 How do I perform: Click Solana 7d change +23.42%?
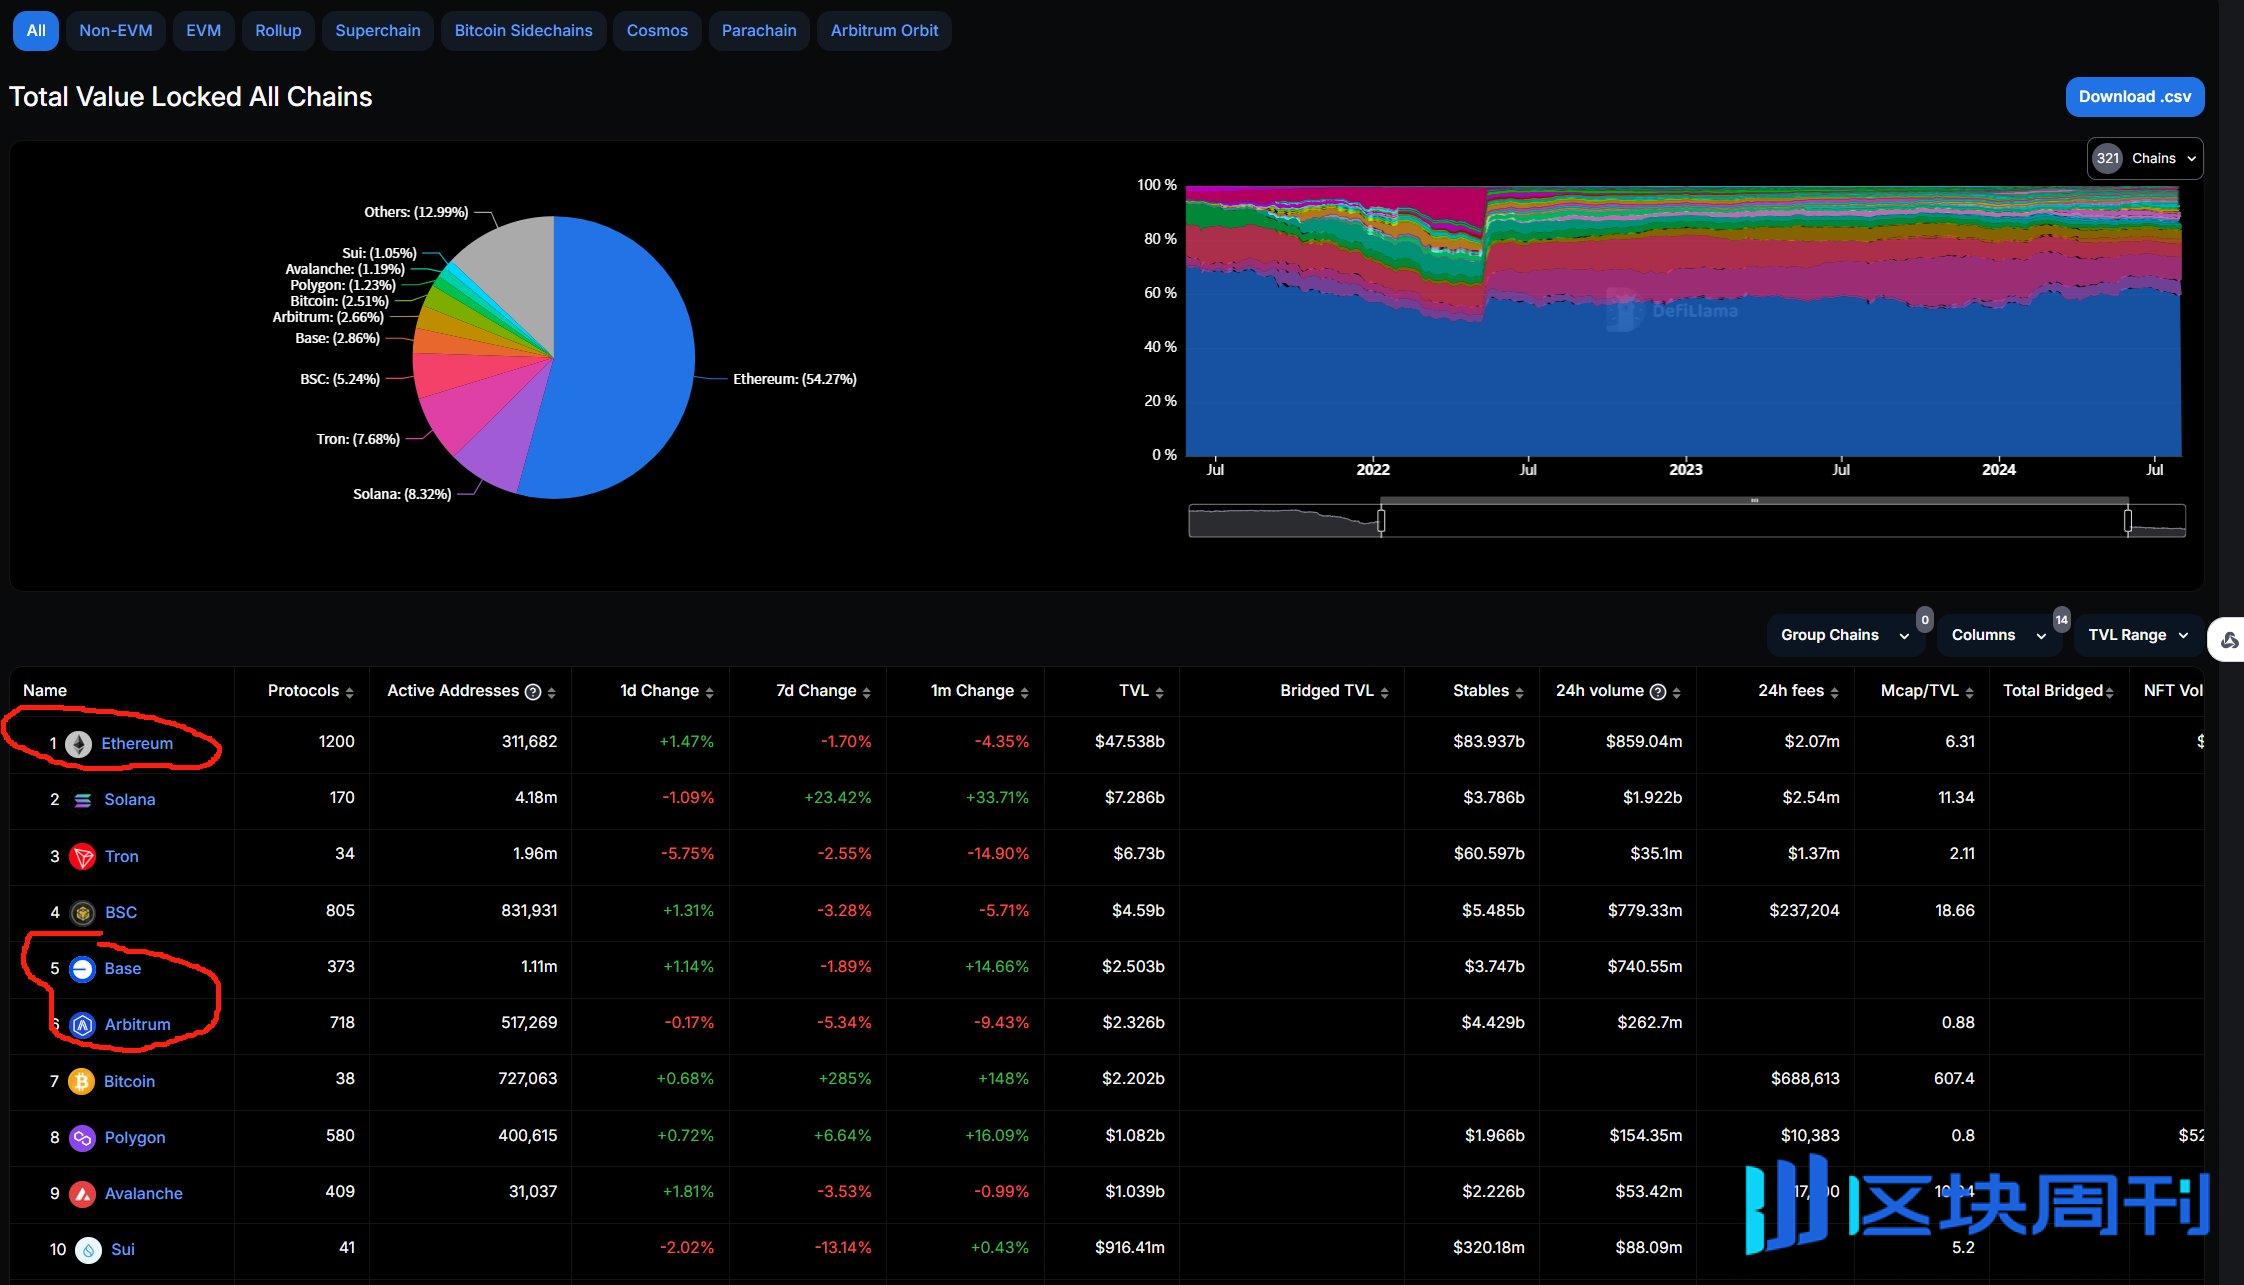click(x=837, y=798)
